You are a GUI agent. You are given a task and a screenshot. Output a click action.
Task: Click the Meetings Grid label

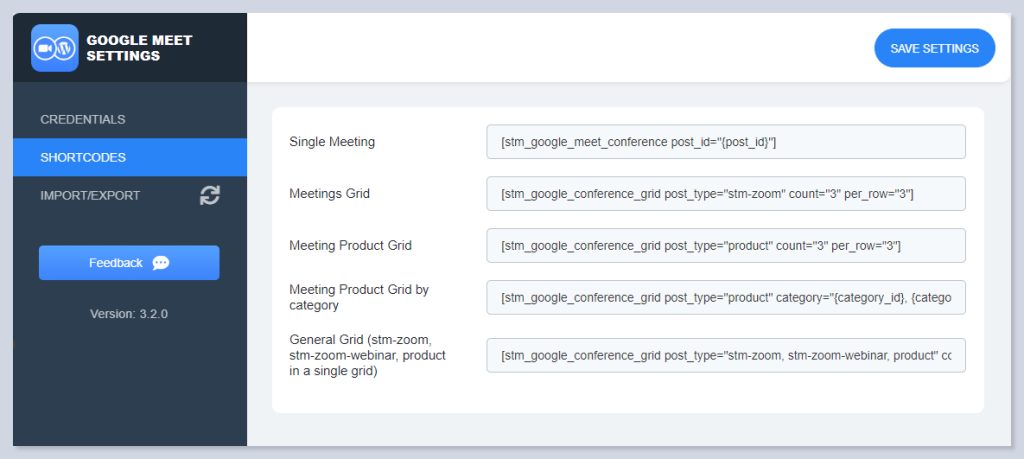329,194
